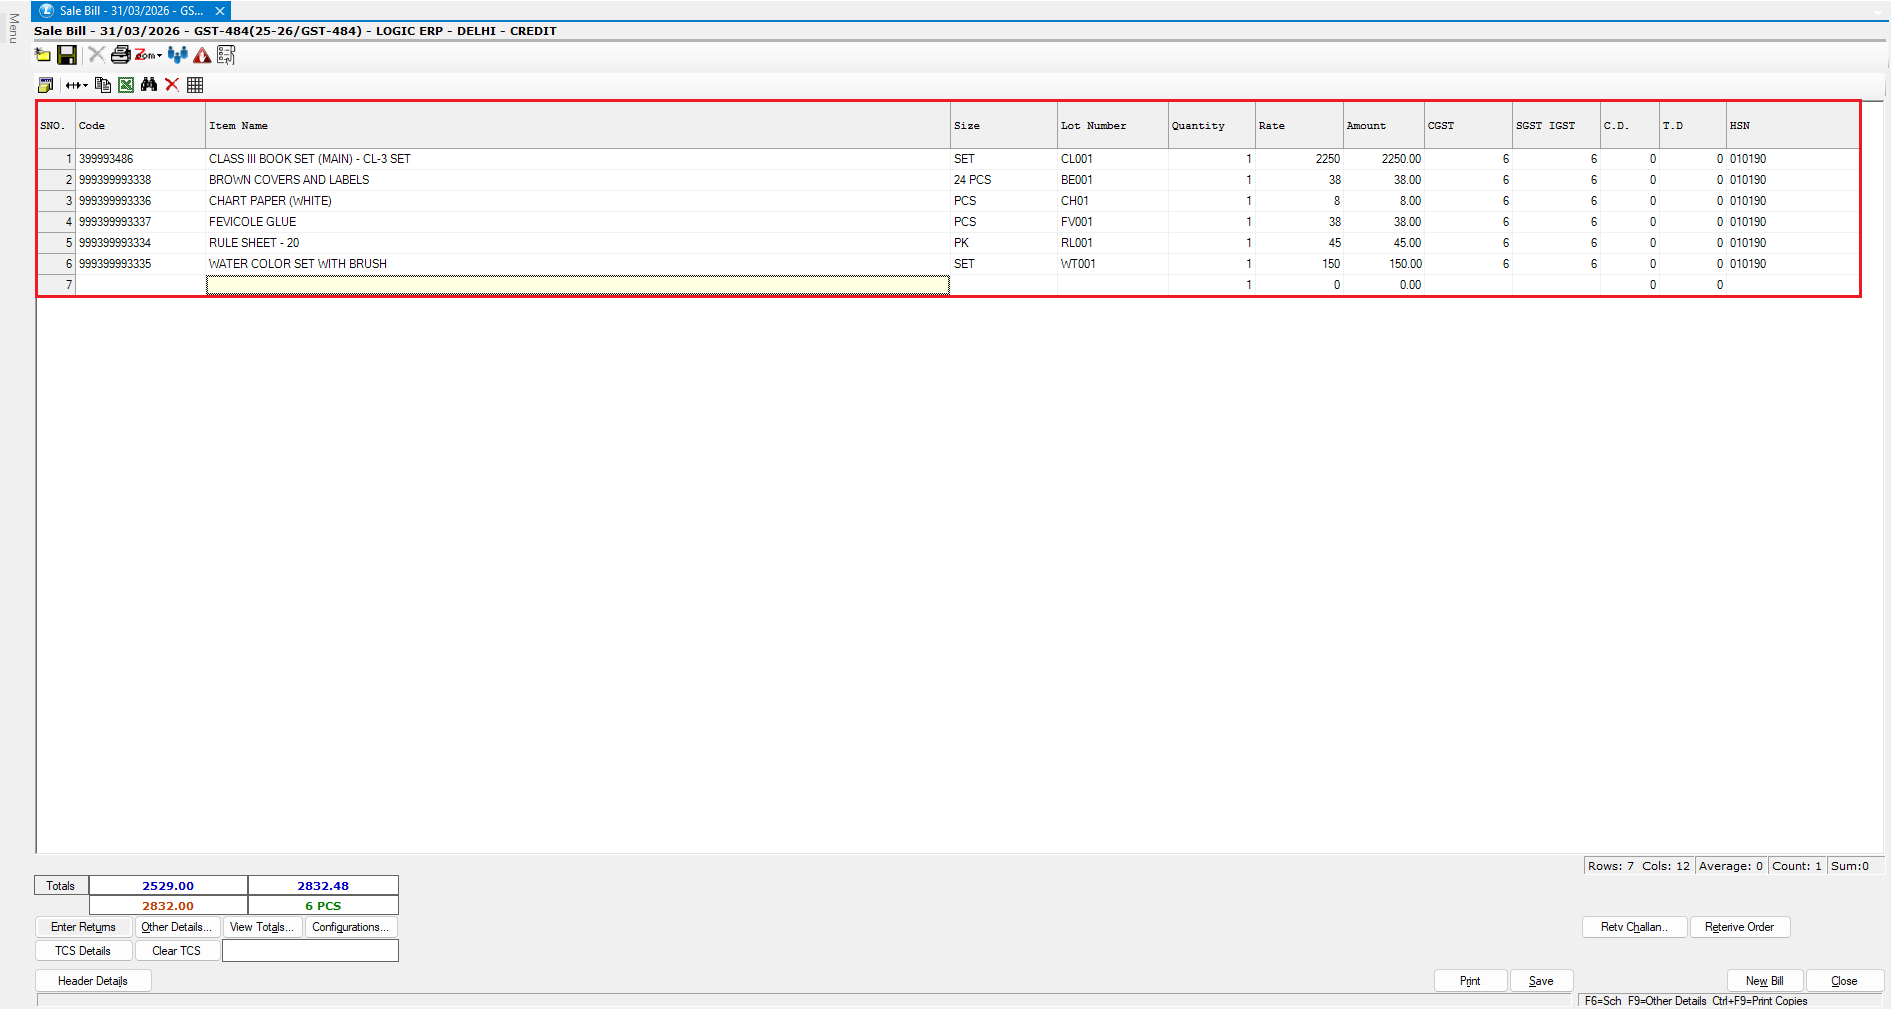This screenshot has height=1009, width=1891.
Task: Delete row with the red X icon
Action: (x=172, y=85)
